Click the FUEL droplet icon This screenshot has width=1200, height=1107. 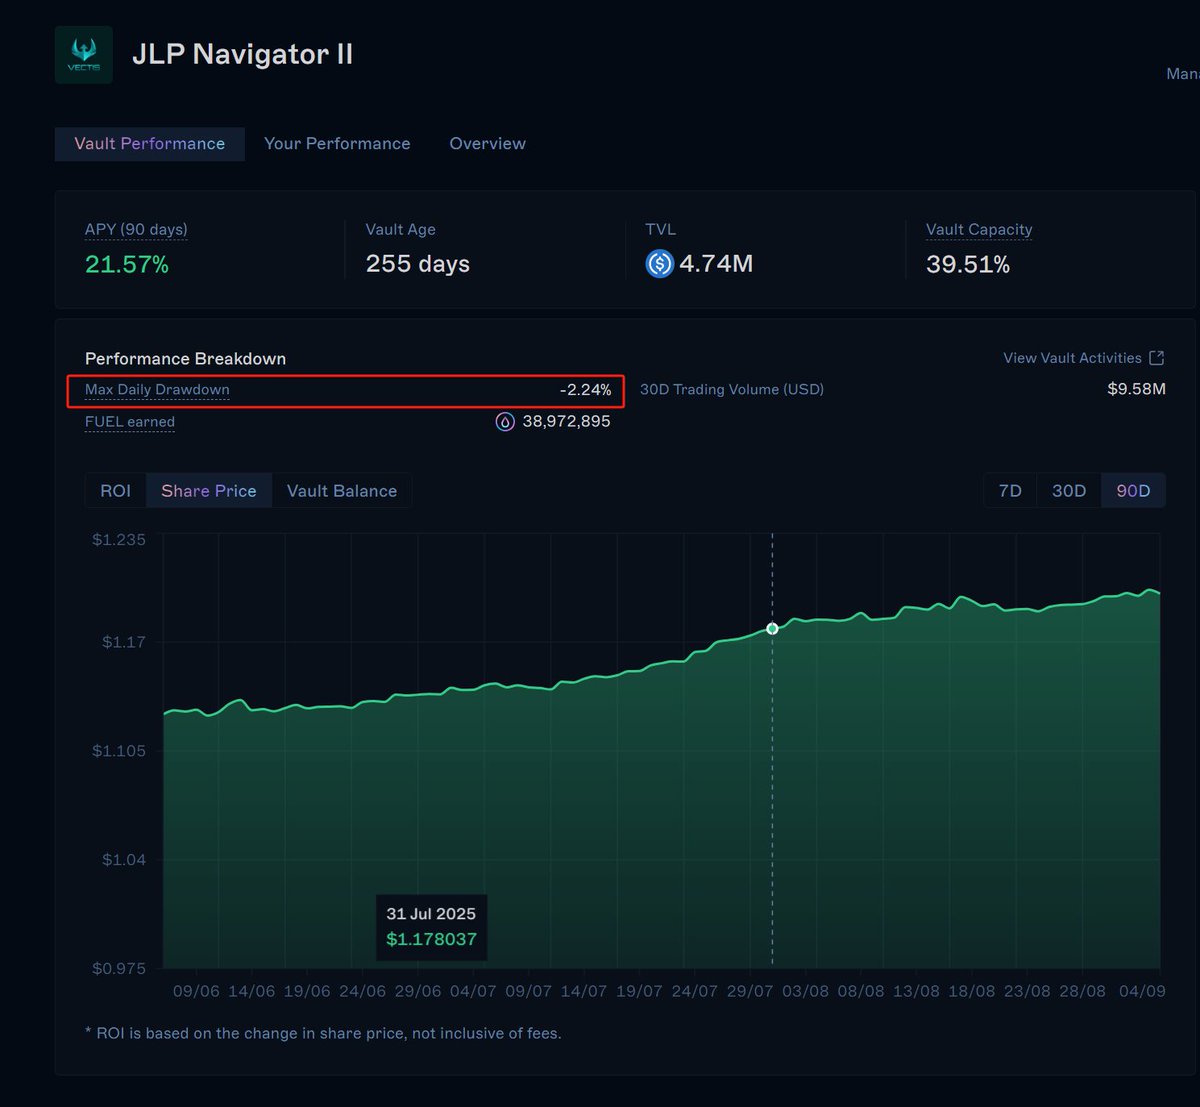(x=505, y=422)
